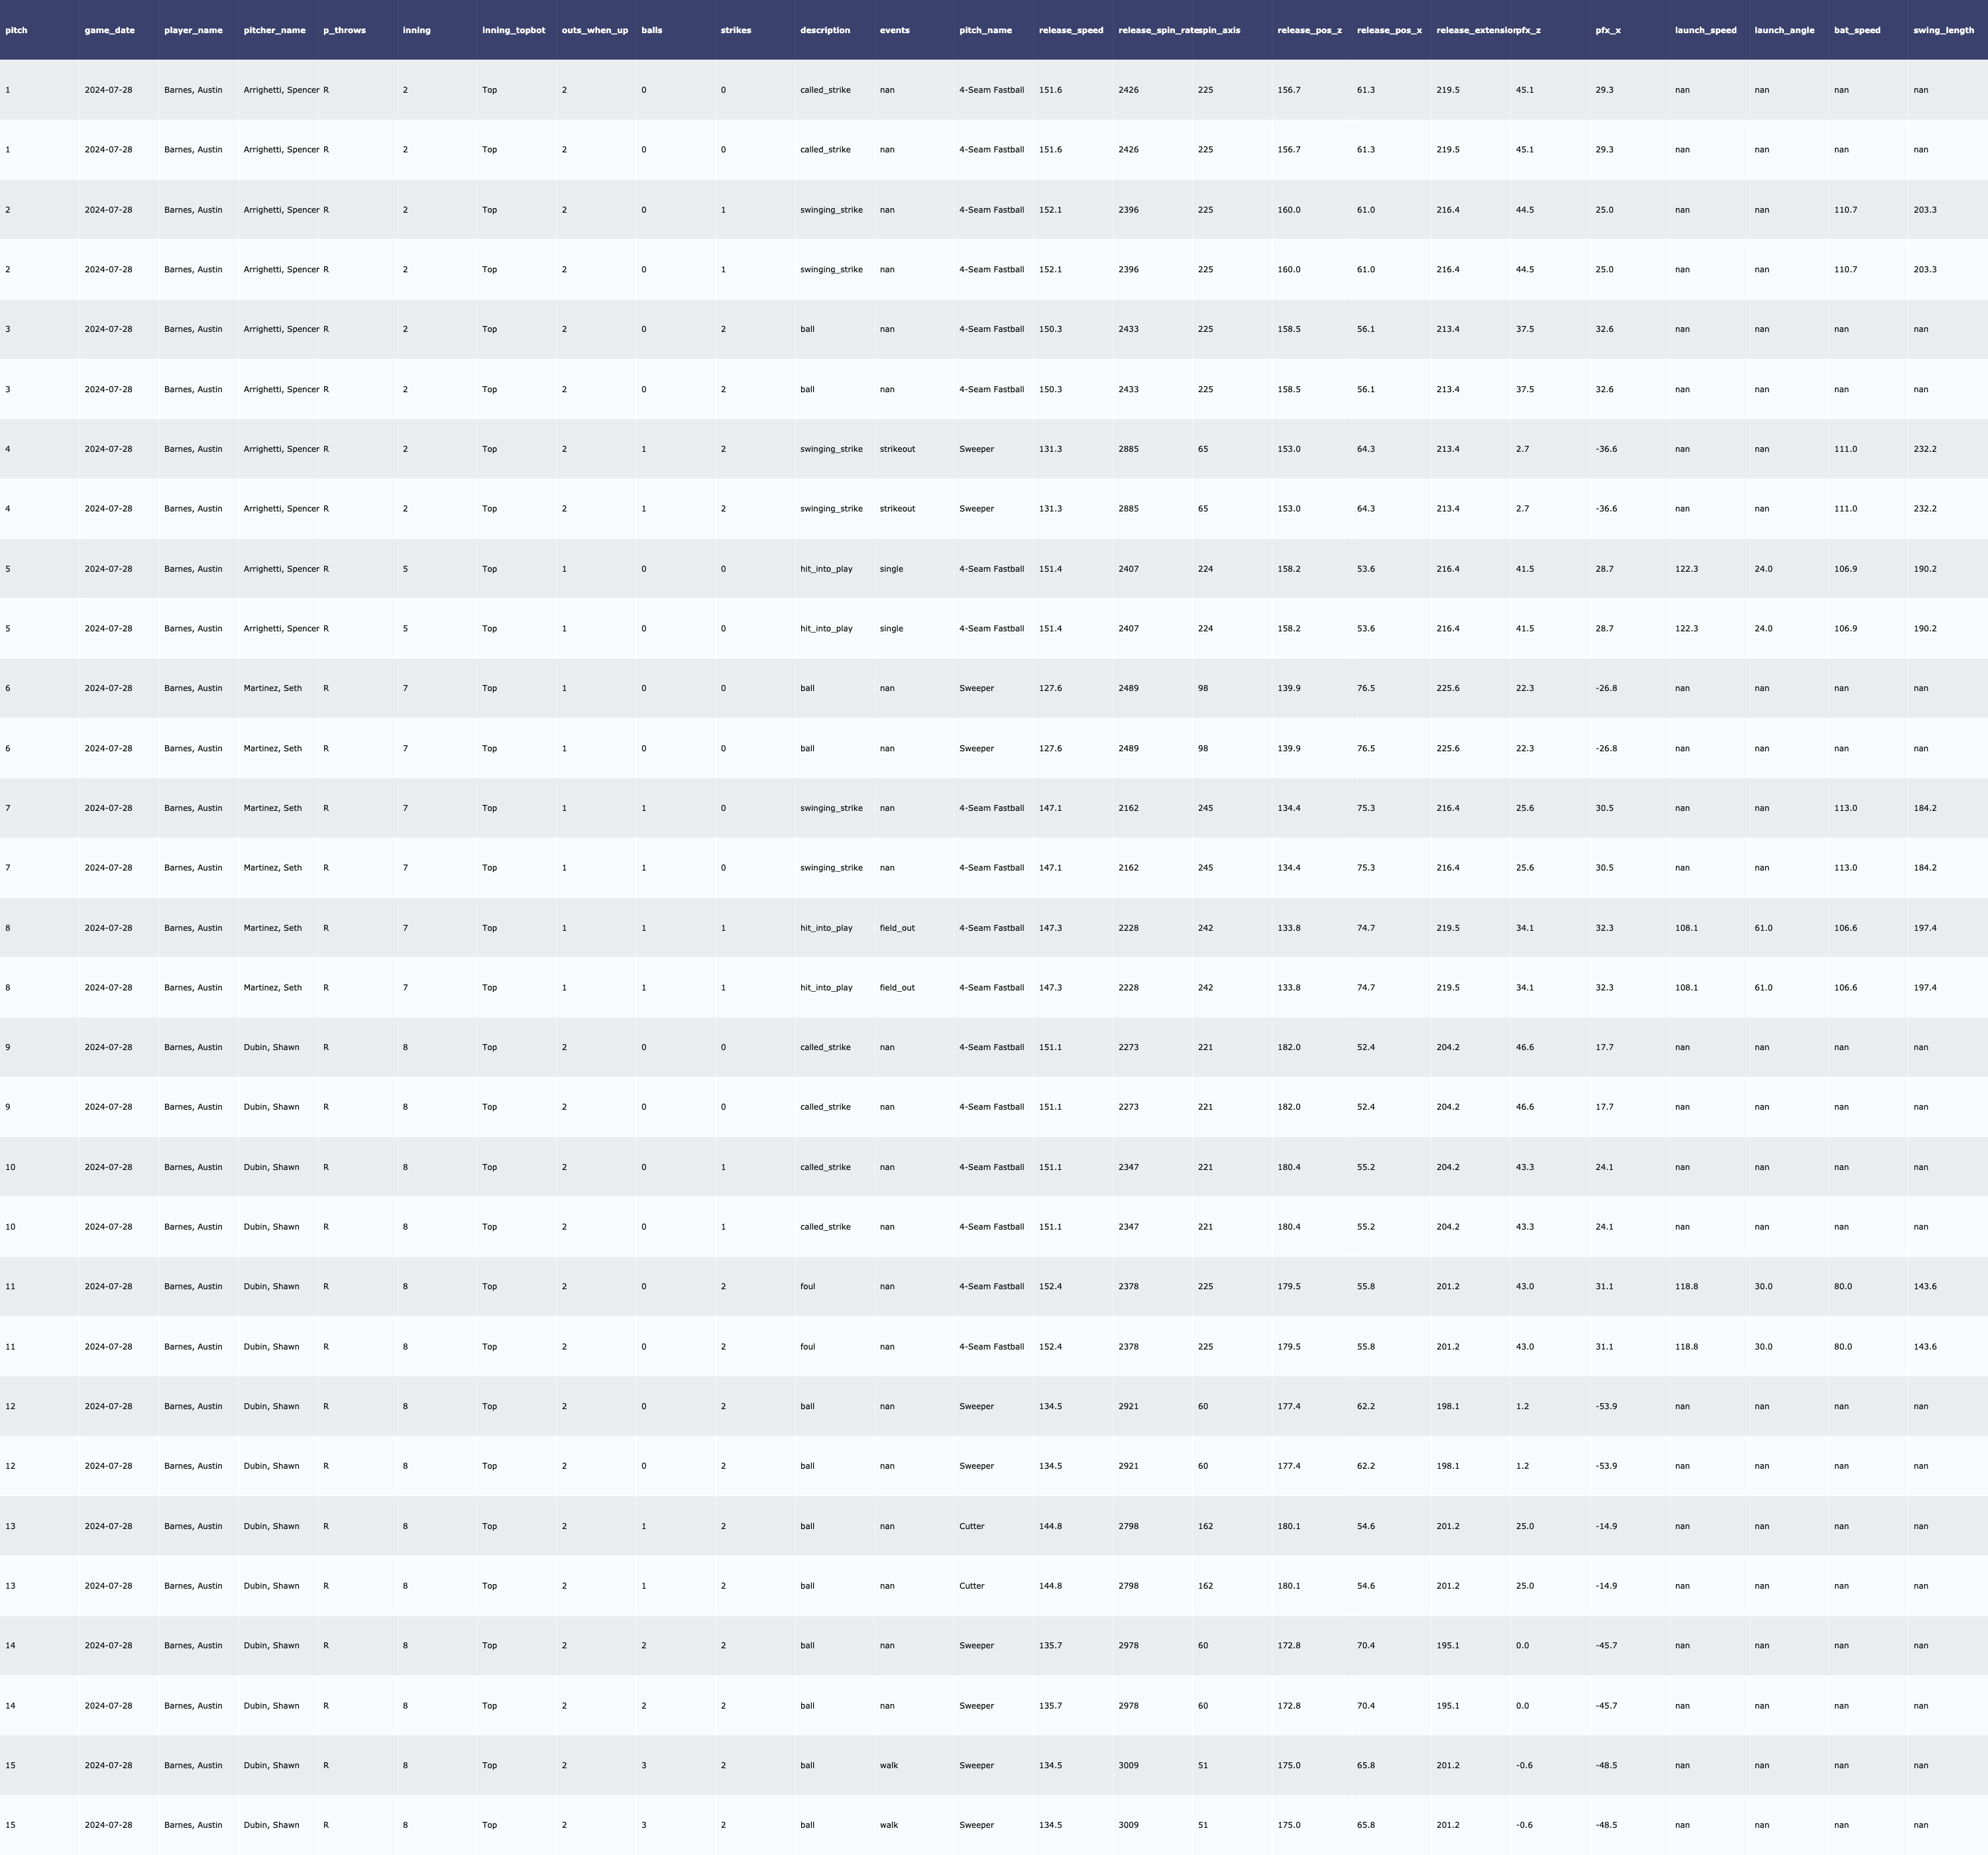Viewport: 1988px width, 1855px height.
Task: Click the first foul description cell
Action: (808, 1286)
